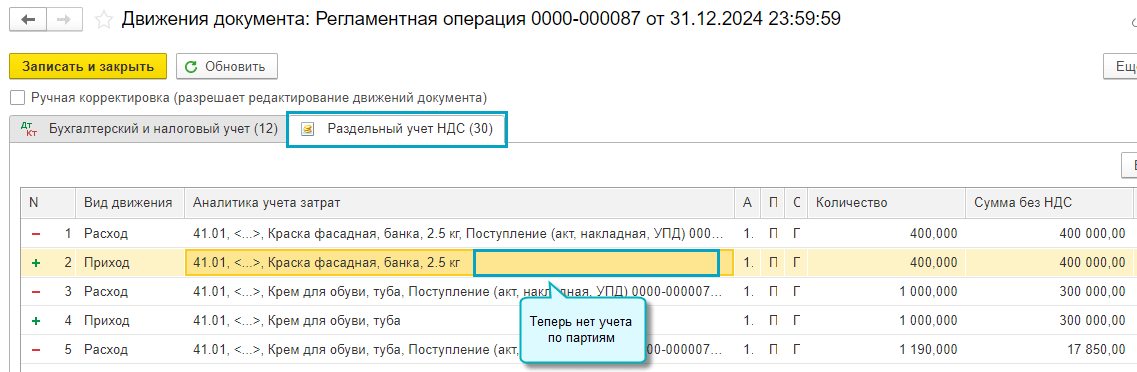Select the highlighted Краска фасадная analytics cell
Image resolution: width=1137 pixels, height=372 pixels.
pos(460,263)
